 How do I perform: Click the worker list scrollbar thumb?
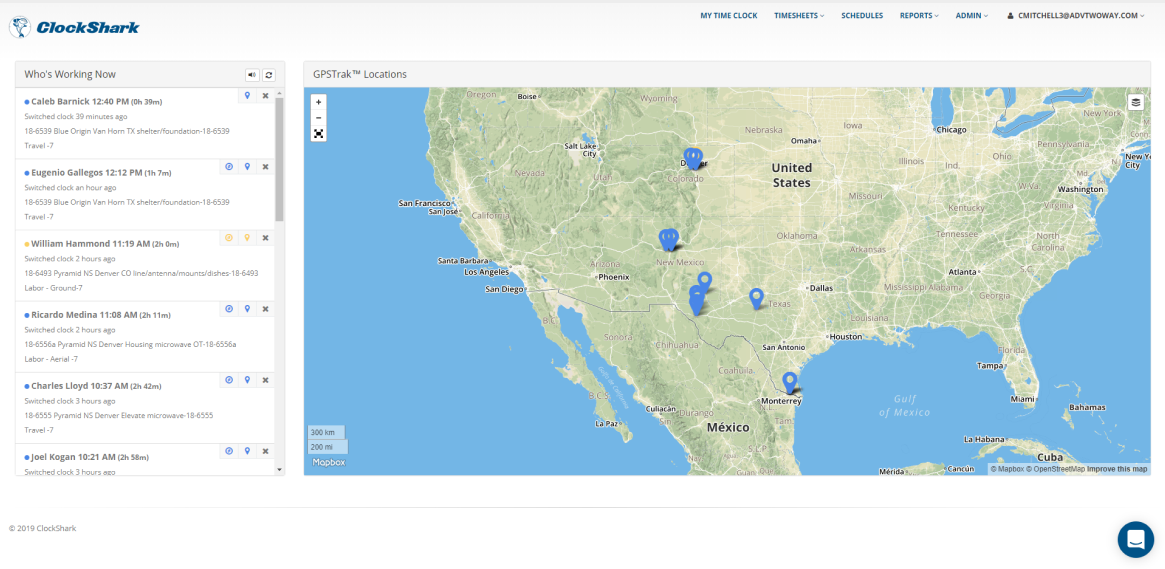279,160
